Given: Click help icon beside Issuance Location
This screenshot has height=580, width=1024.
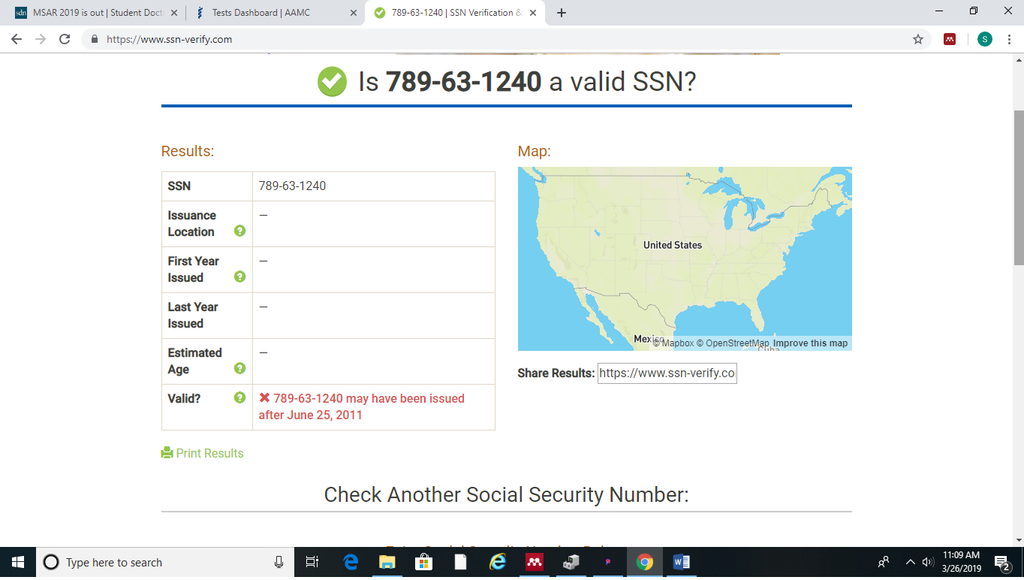Looking at the screenshot, I should click(240, 231).
